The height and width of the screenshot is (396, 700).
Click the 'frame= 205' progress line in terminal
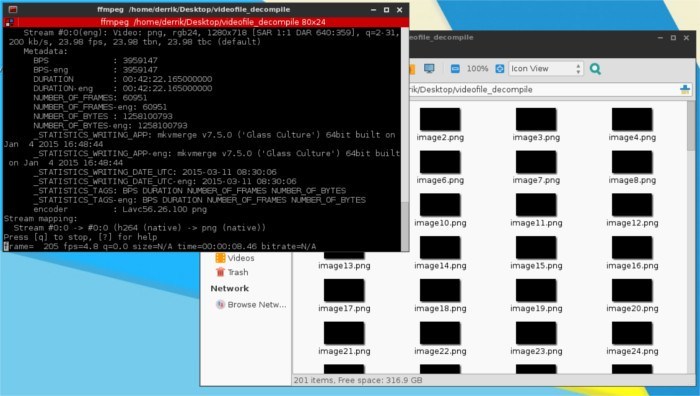(160, 246)
